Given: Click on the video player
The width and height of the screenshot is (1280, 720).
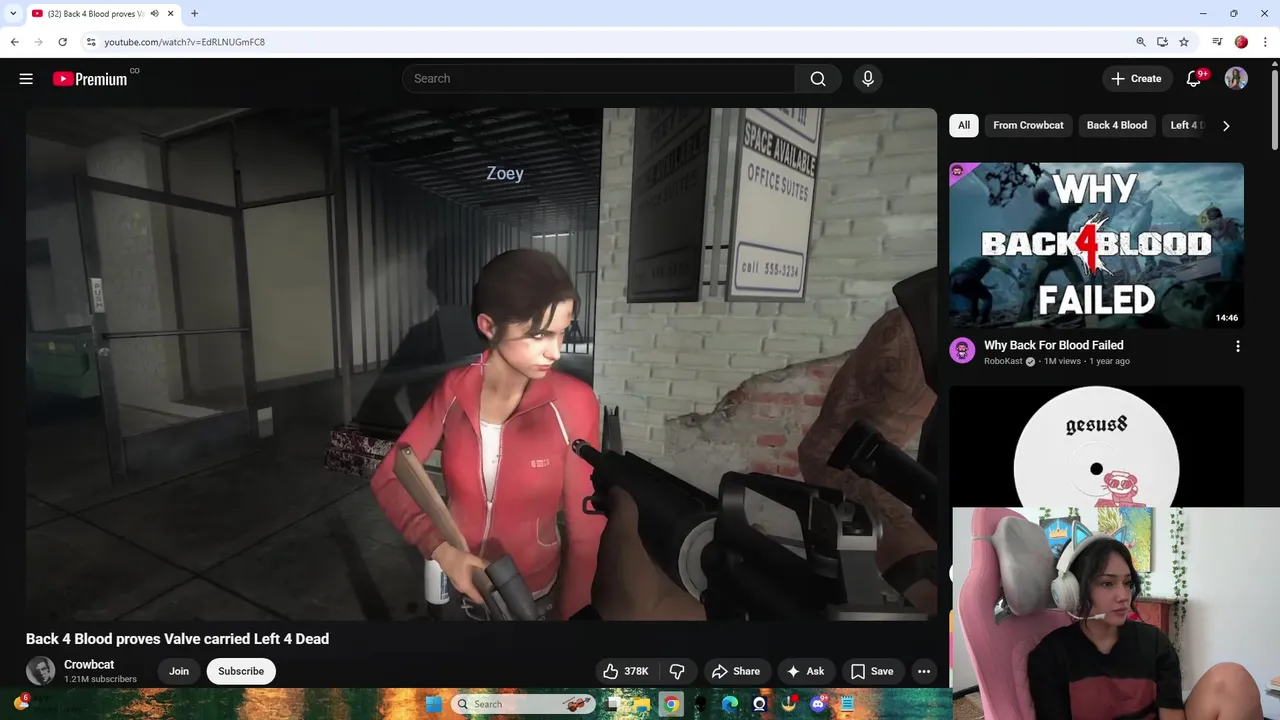Looking at the screenshot, I should coord(481,364).
